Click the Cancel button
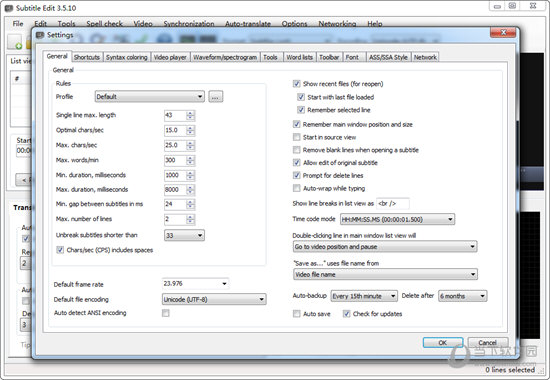The height and width of the screenshot is (380, 550). click(488, 342)
